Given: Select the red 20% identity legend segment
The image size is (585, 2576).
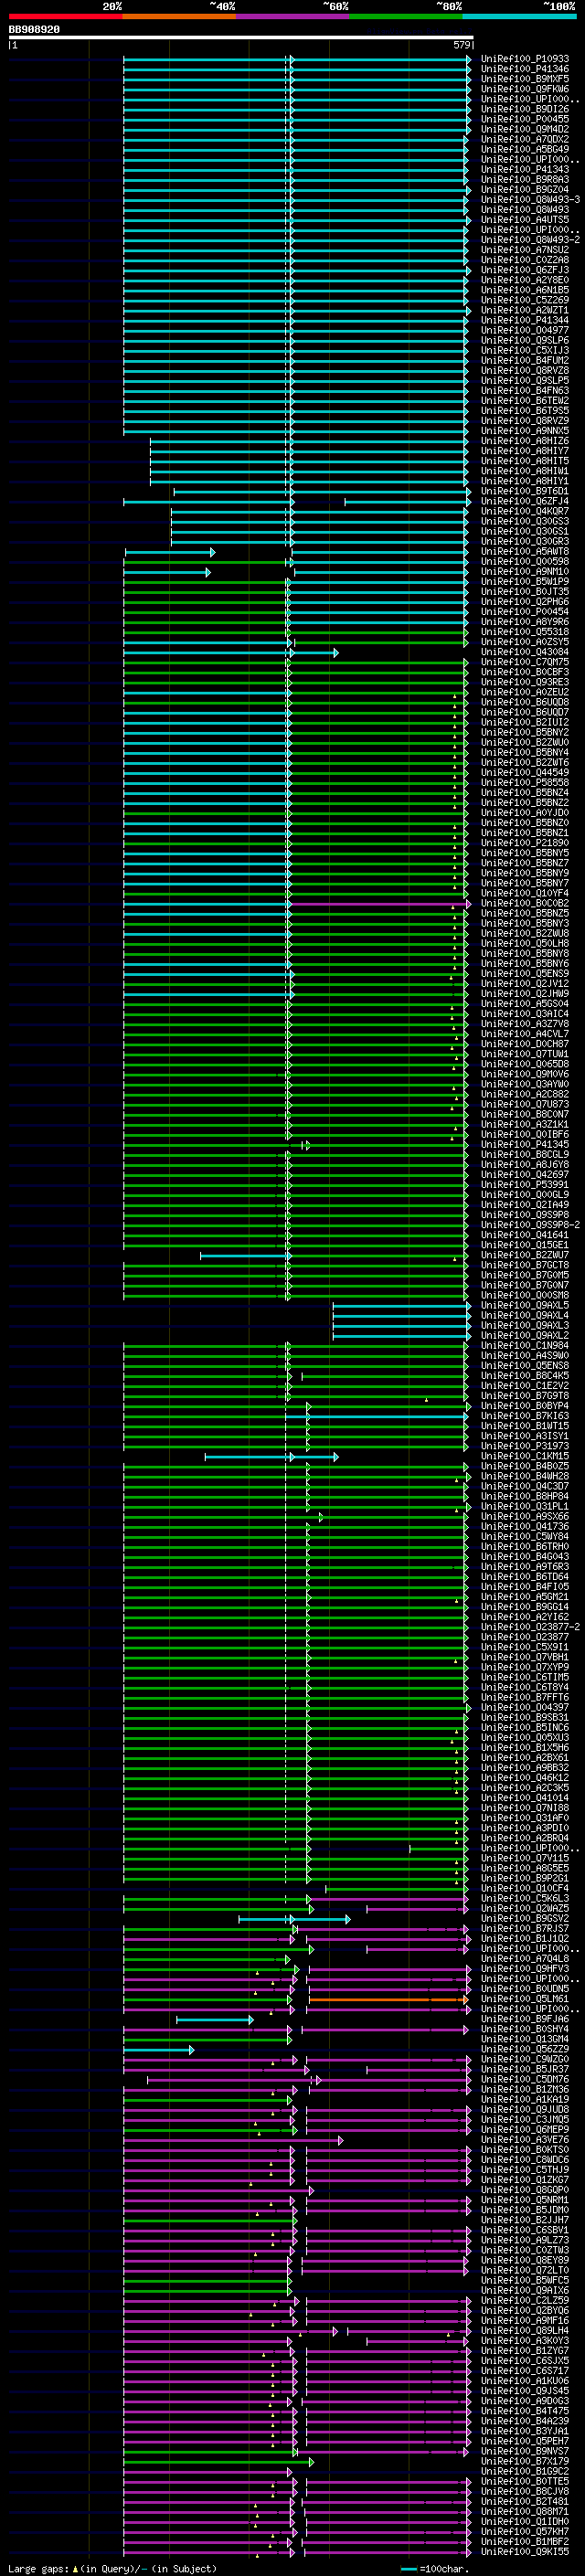Looking at the screenshot, I should pos(65,16).
